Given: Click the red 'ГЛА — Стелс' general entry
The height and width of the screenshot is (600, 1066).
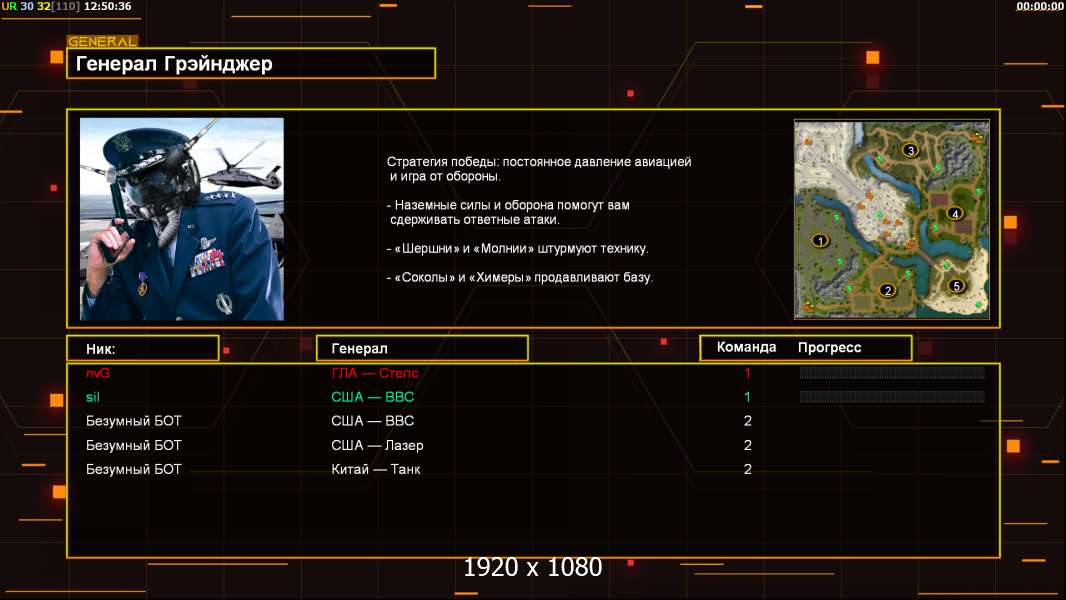Looking at the screenshot, I should point(375,373).
